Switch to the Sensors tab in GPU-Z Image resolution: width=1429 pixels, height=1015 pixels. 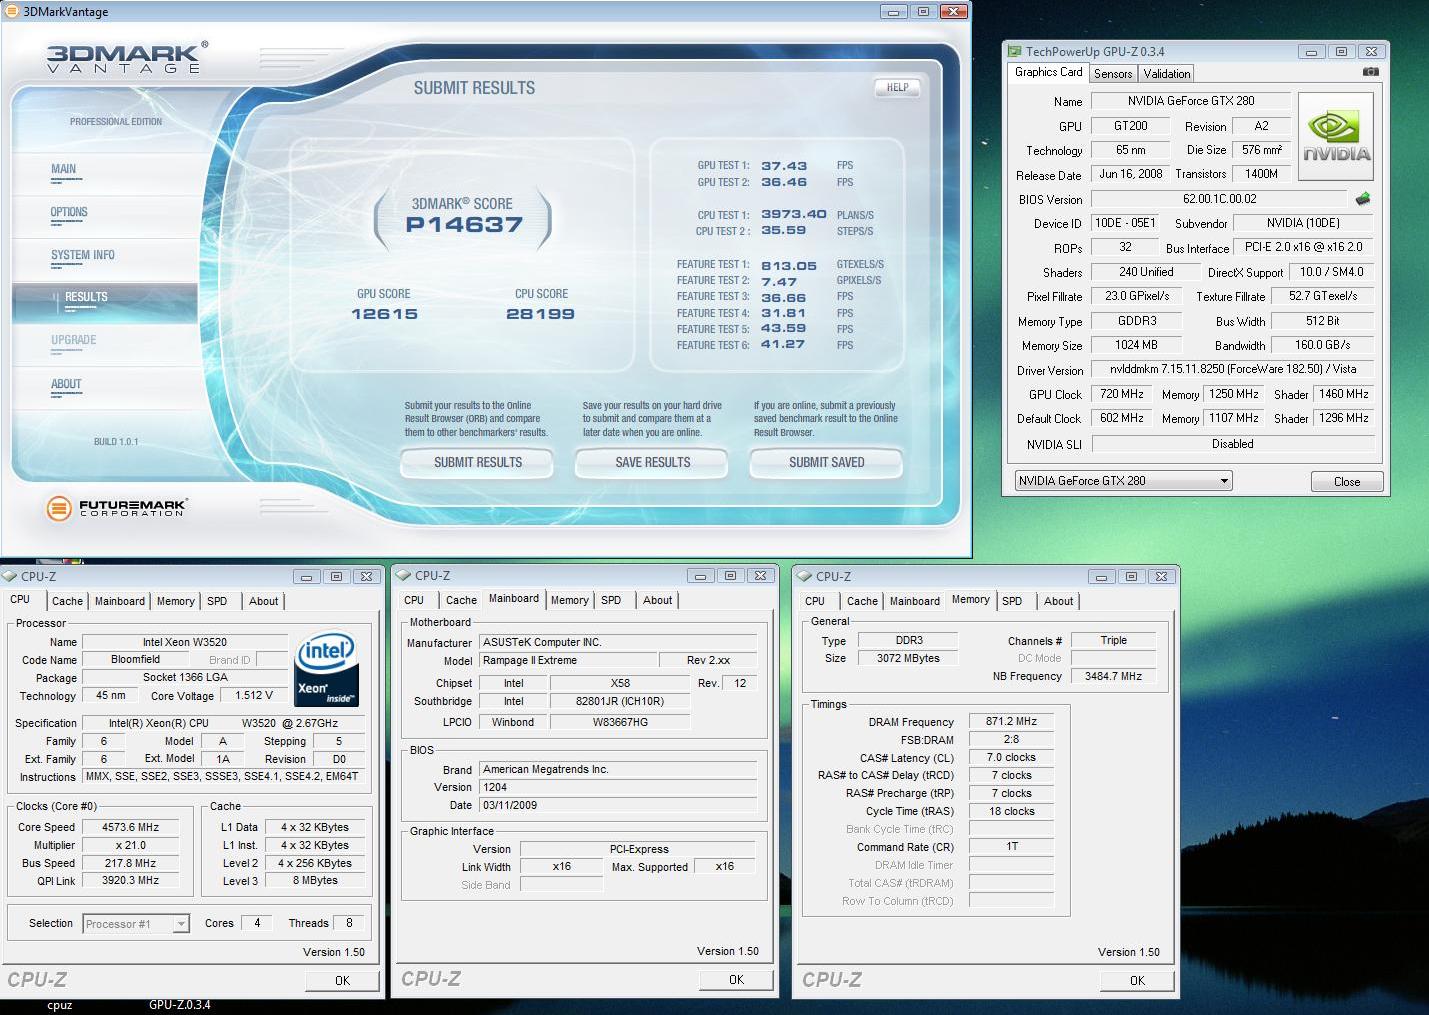(1113, 74)
